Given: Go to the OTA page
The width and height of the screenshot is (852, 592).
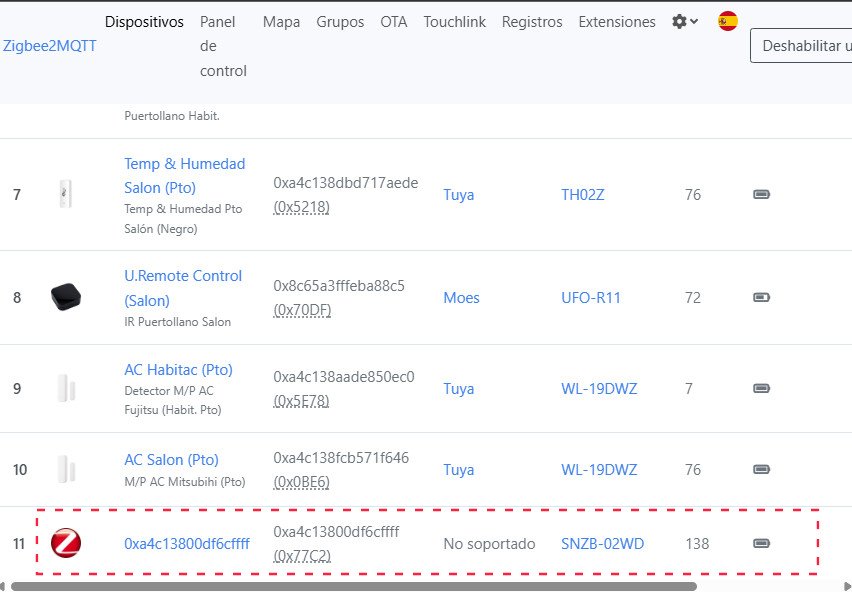Looking at the screenshot, I should pyautogui.click(x=394, y=22).
